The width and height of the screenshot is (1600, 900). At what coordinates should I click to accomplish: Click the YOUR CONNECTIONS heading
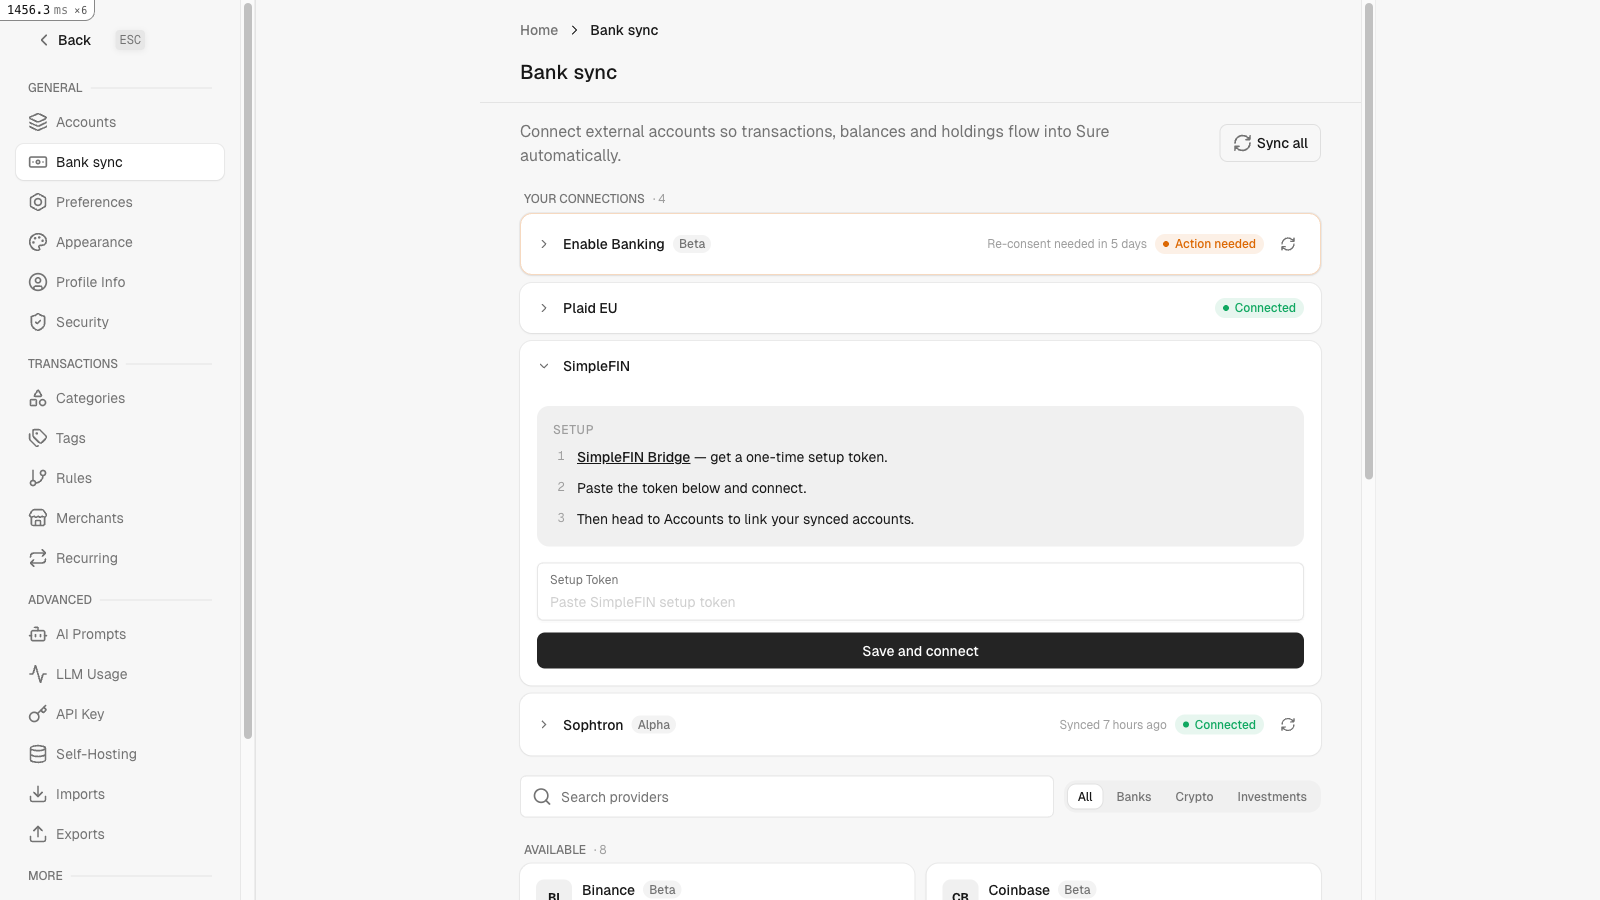(x=584, y=199)
